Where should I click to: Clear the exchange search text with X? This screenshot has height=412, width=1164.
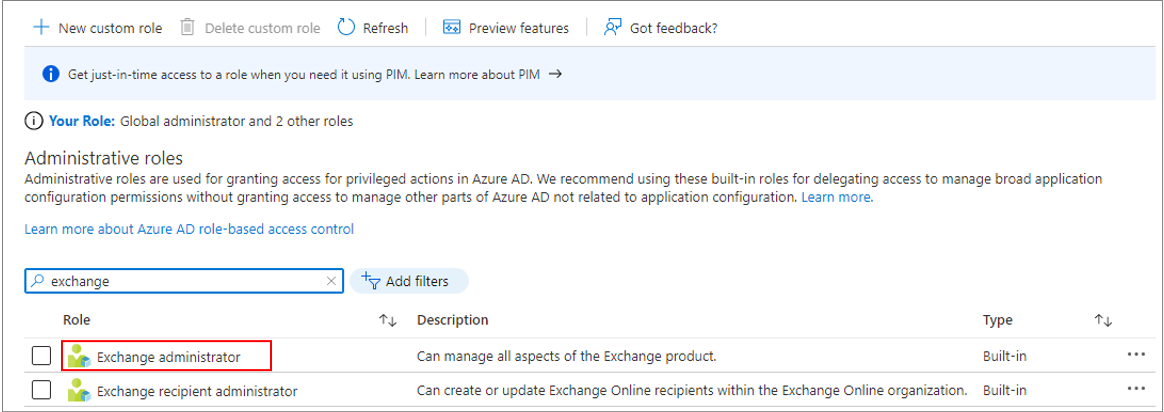331,281
